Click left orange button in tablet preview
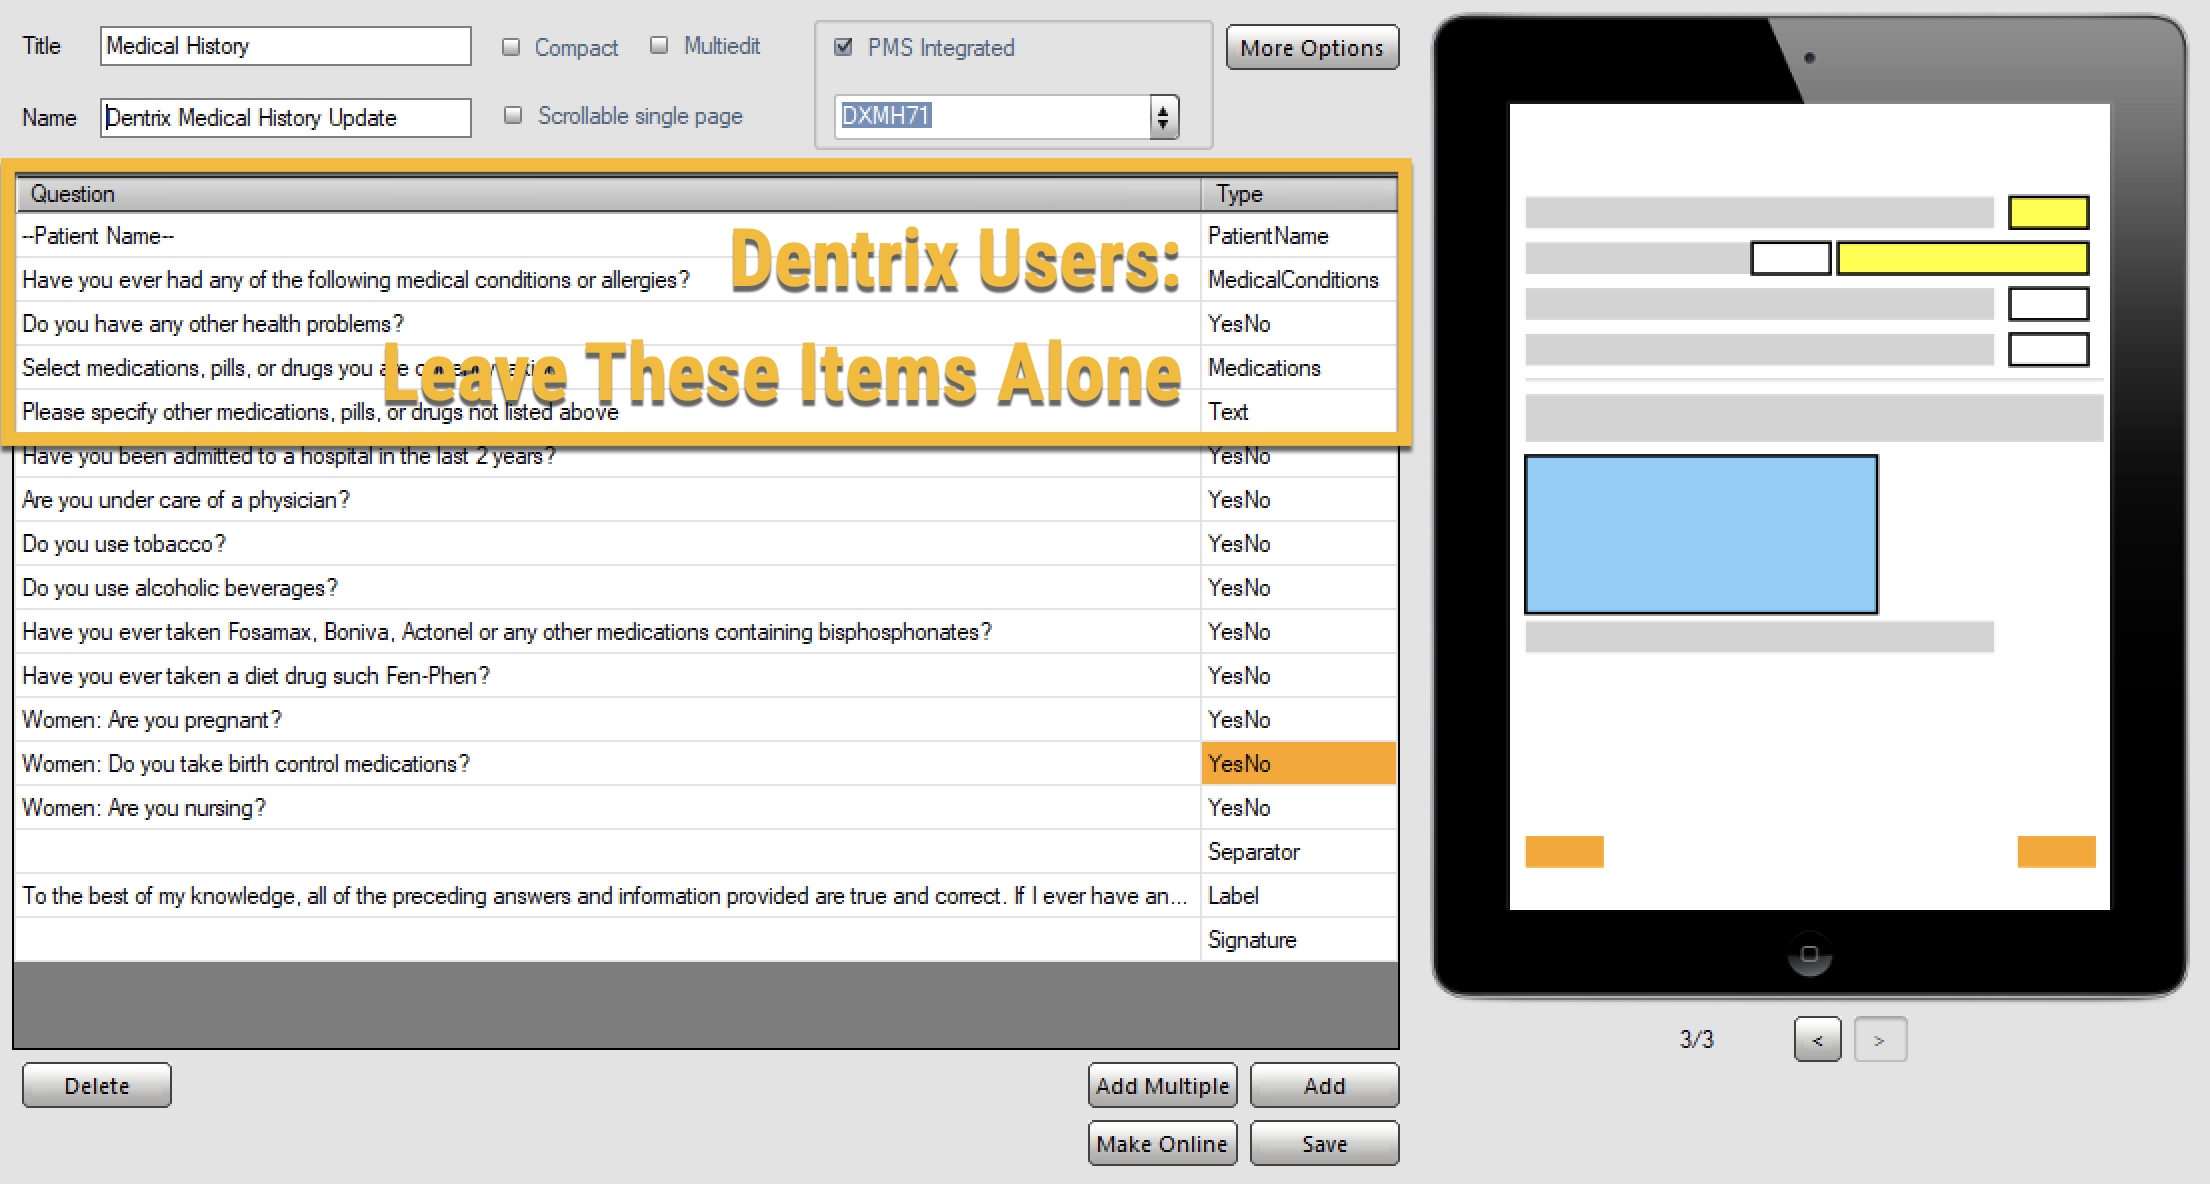 (1564, 852)
